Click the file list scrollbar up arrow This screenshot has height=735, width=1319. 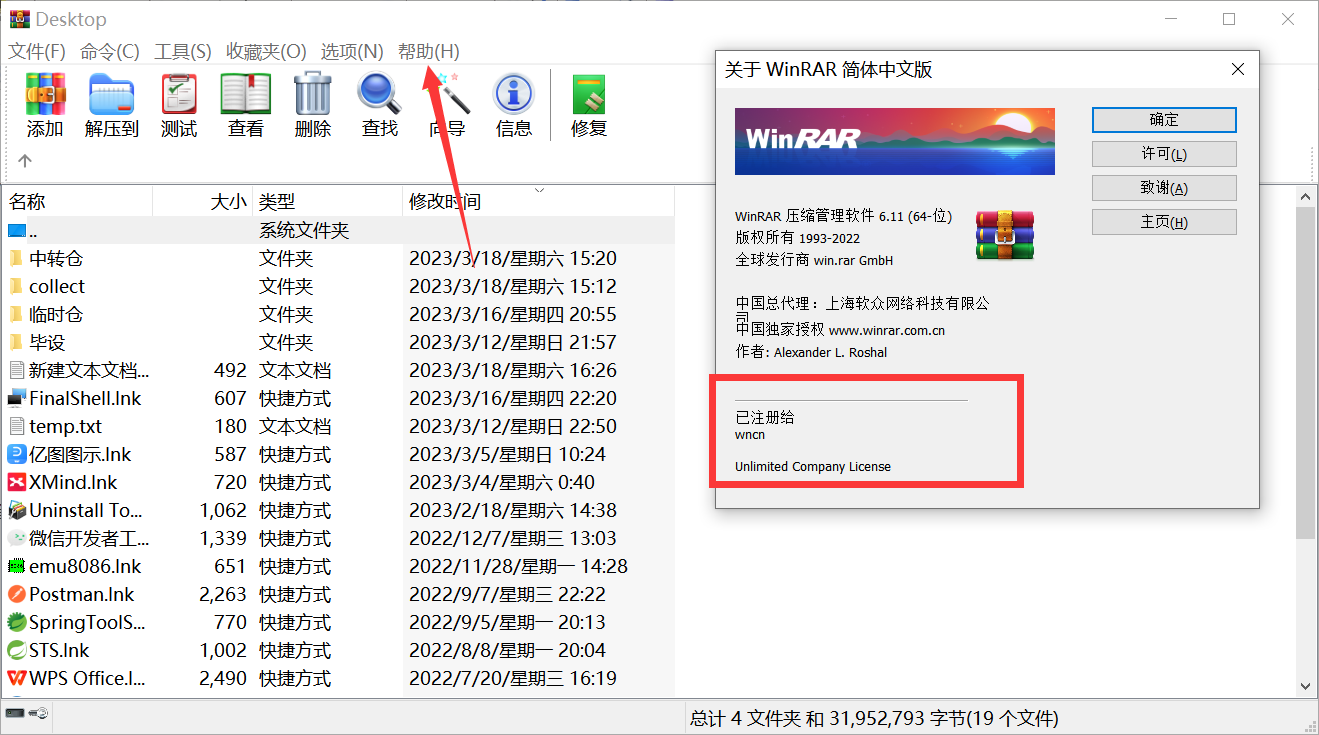(1306, 196)
